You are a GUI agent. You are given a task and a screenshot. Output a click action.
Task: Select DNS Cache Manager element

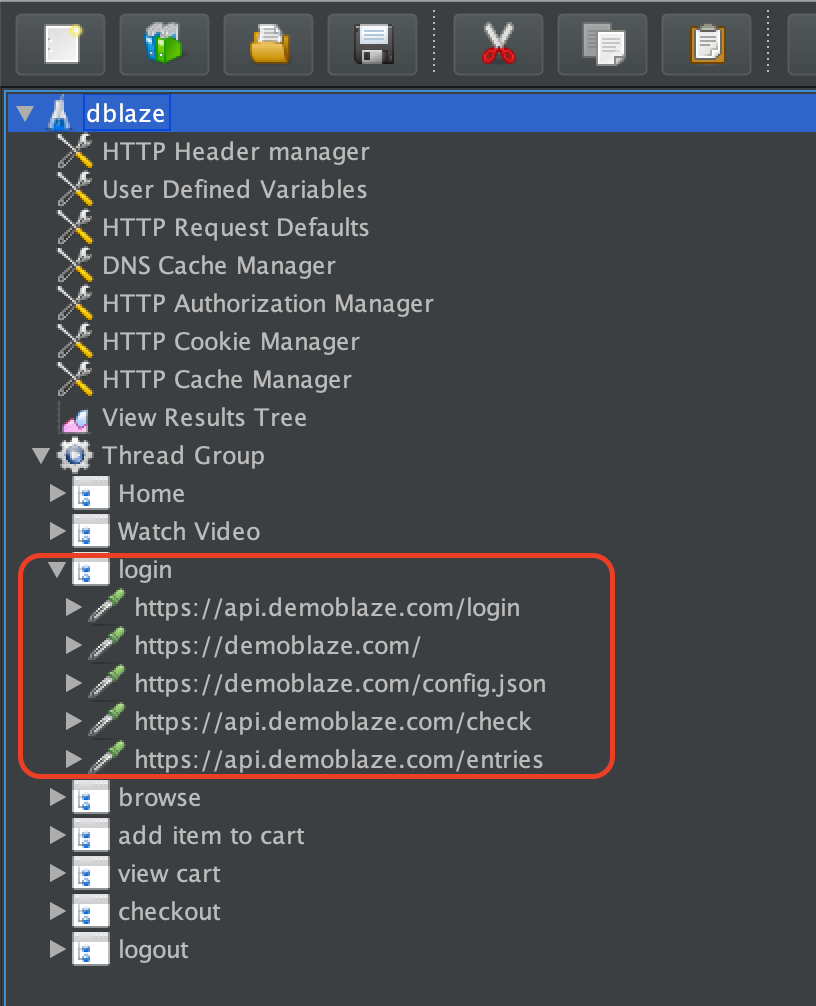point(219,266)
